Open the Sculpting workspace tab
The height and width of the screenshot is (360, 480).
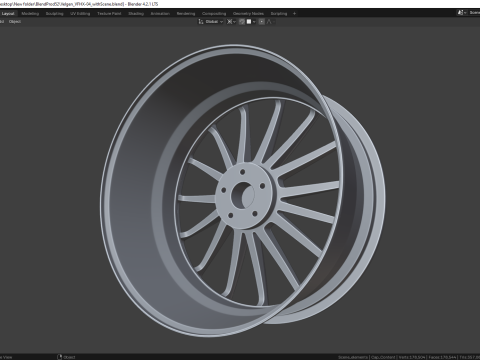(54, 14)
